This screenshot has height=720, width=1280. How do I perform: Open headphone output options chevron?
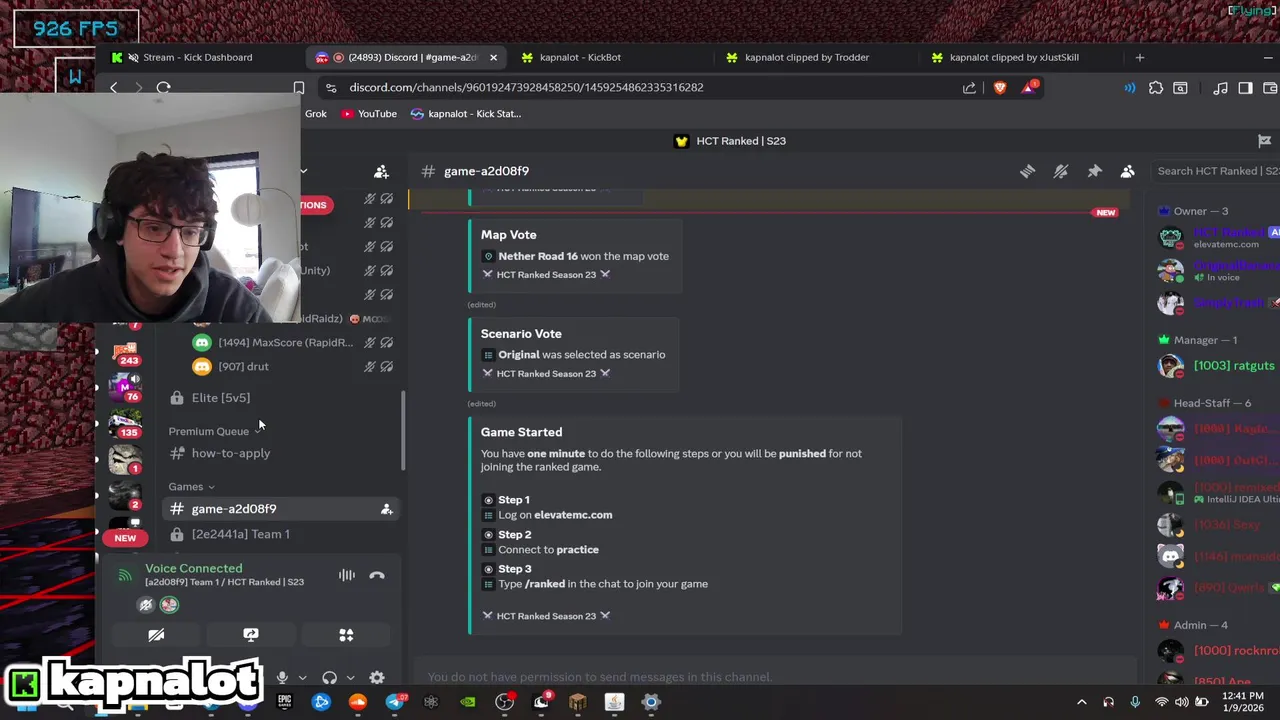350,678
